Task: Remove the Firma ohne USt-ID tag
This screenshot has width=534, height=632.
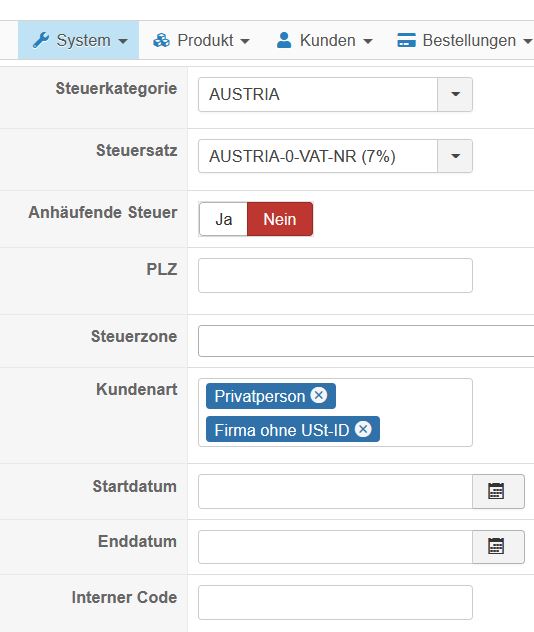Action: click(x=363, y=429)
